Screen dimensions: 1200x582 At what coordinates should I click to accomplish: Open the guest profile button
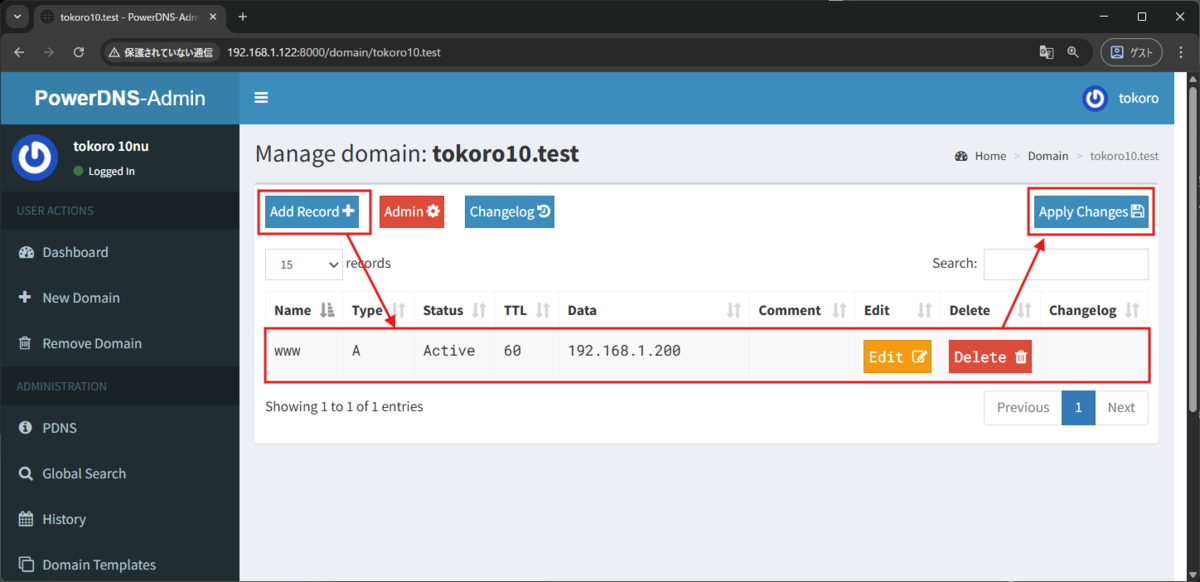coord(1132,52)
